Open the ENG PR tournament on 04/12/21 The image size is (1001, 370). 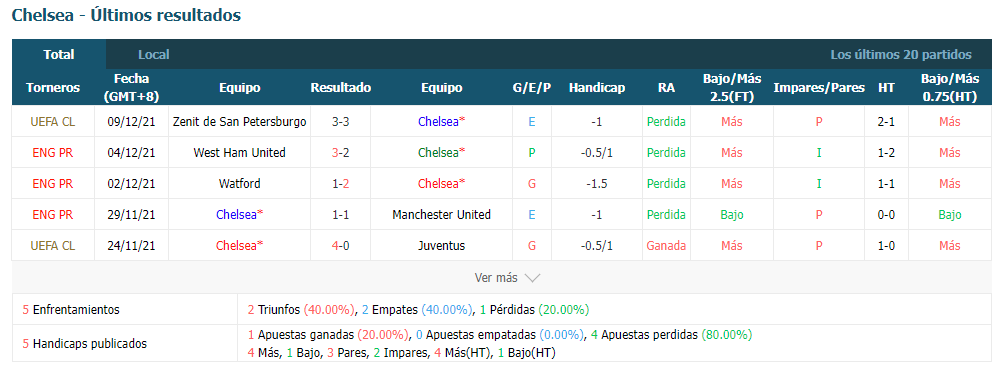(53, 152)
